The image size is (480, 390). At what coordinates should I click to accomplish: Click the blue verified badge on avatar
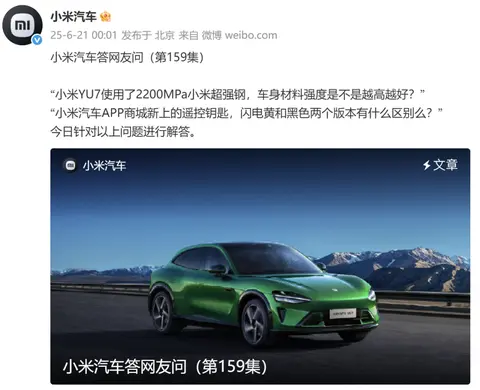(37, 40)
